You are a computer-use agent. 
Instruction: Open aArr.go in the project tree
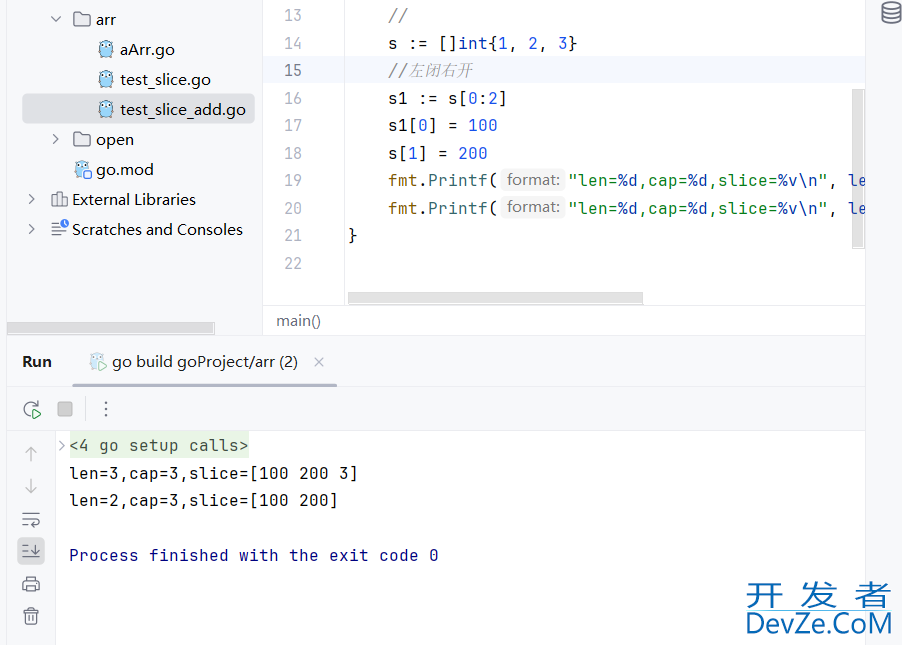[147, 50]
